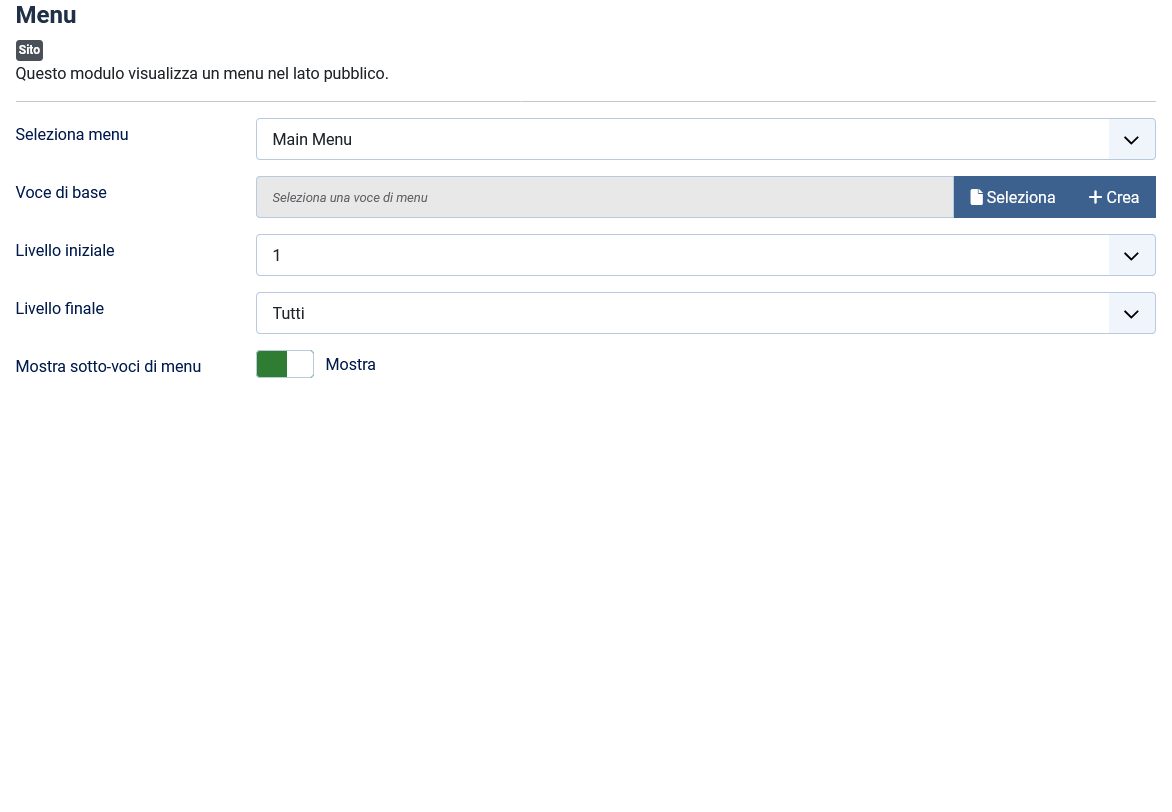Toggle the Mostra sotto-voci di menu switch

tap(285, 364)
